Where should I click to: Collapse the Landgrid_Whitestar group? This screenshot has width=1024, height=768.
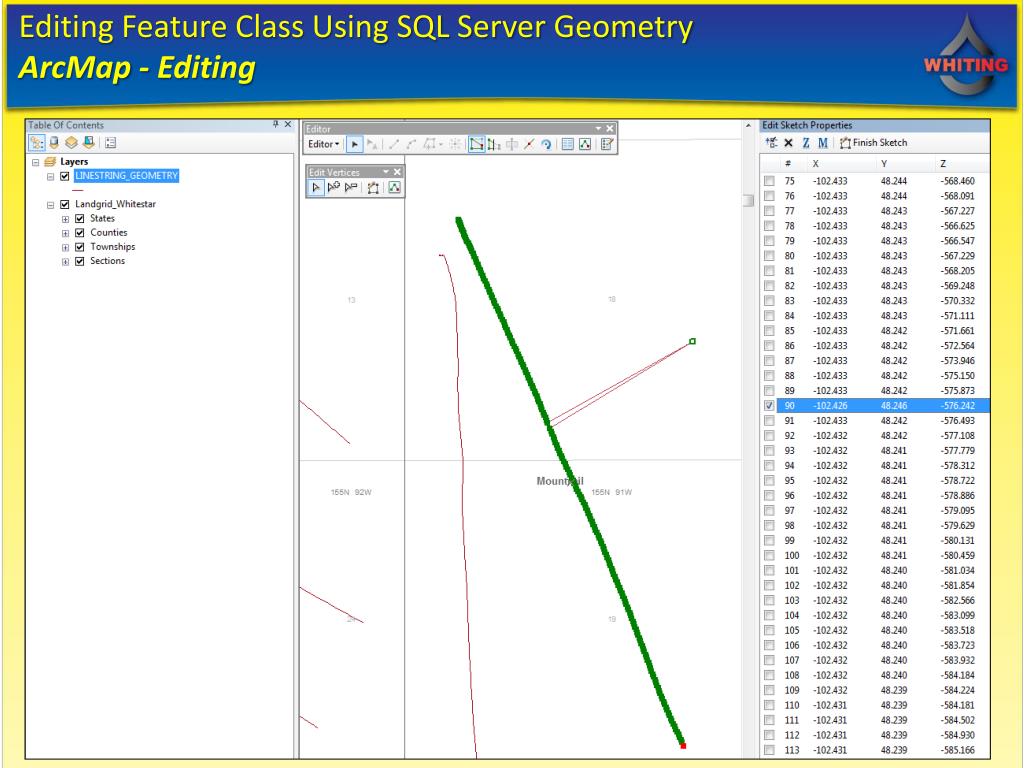(x=50, y=205)
